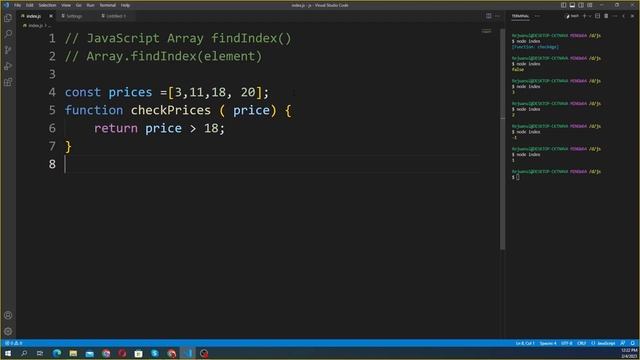Open the Terminal menu

[x=108, y=5]
